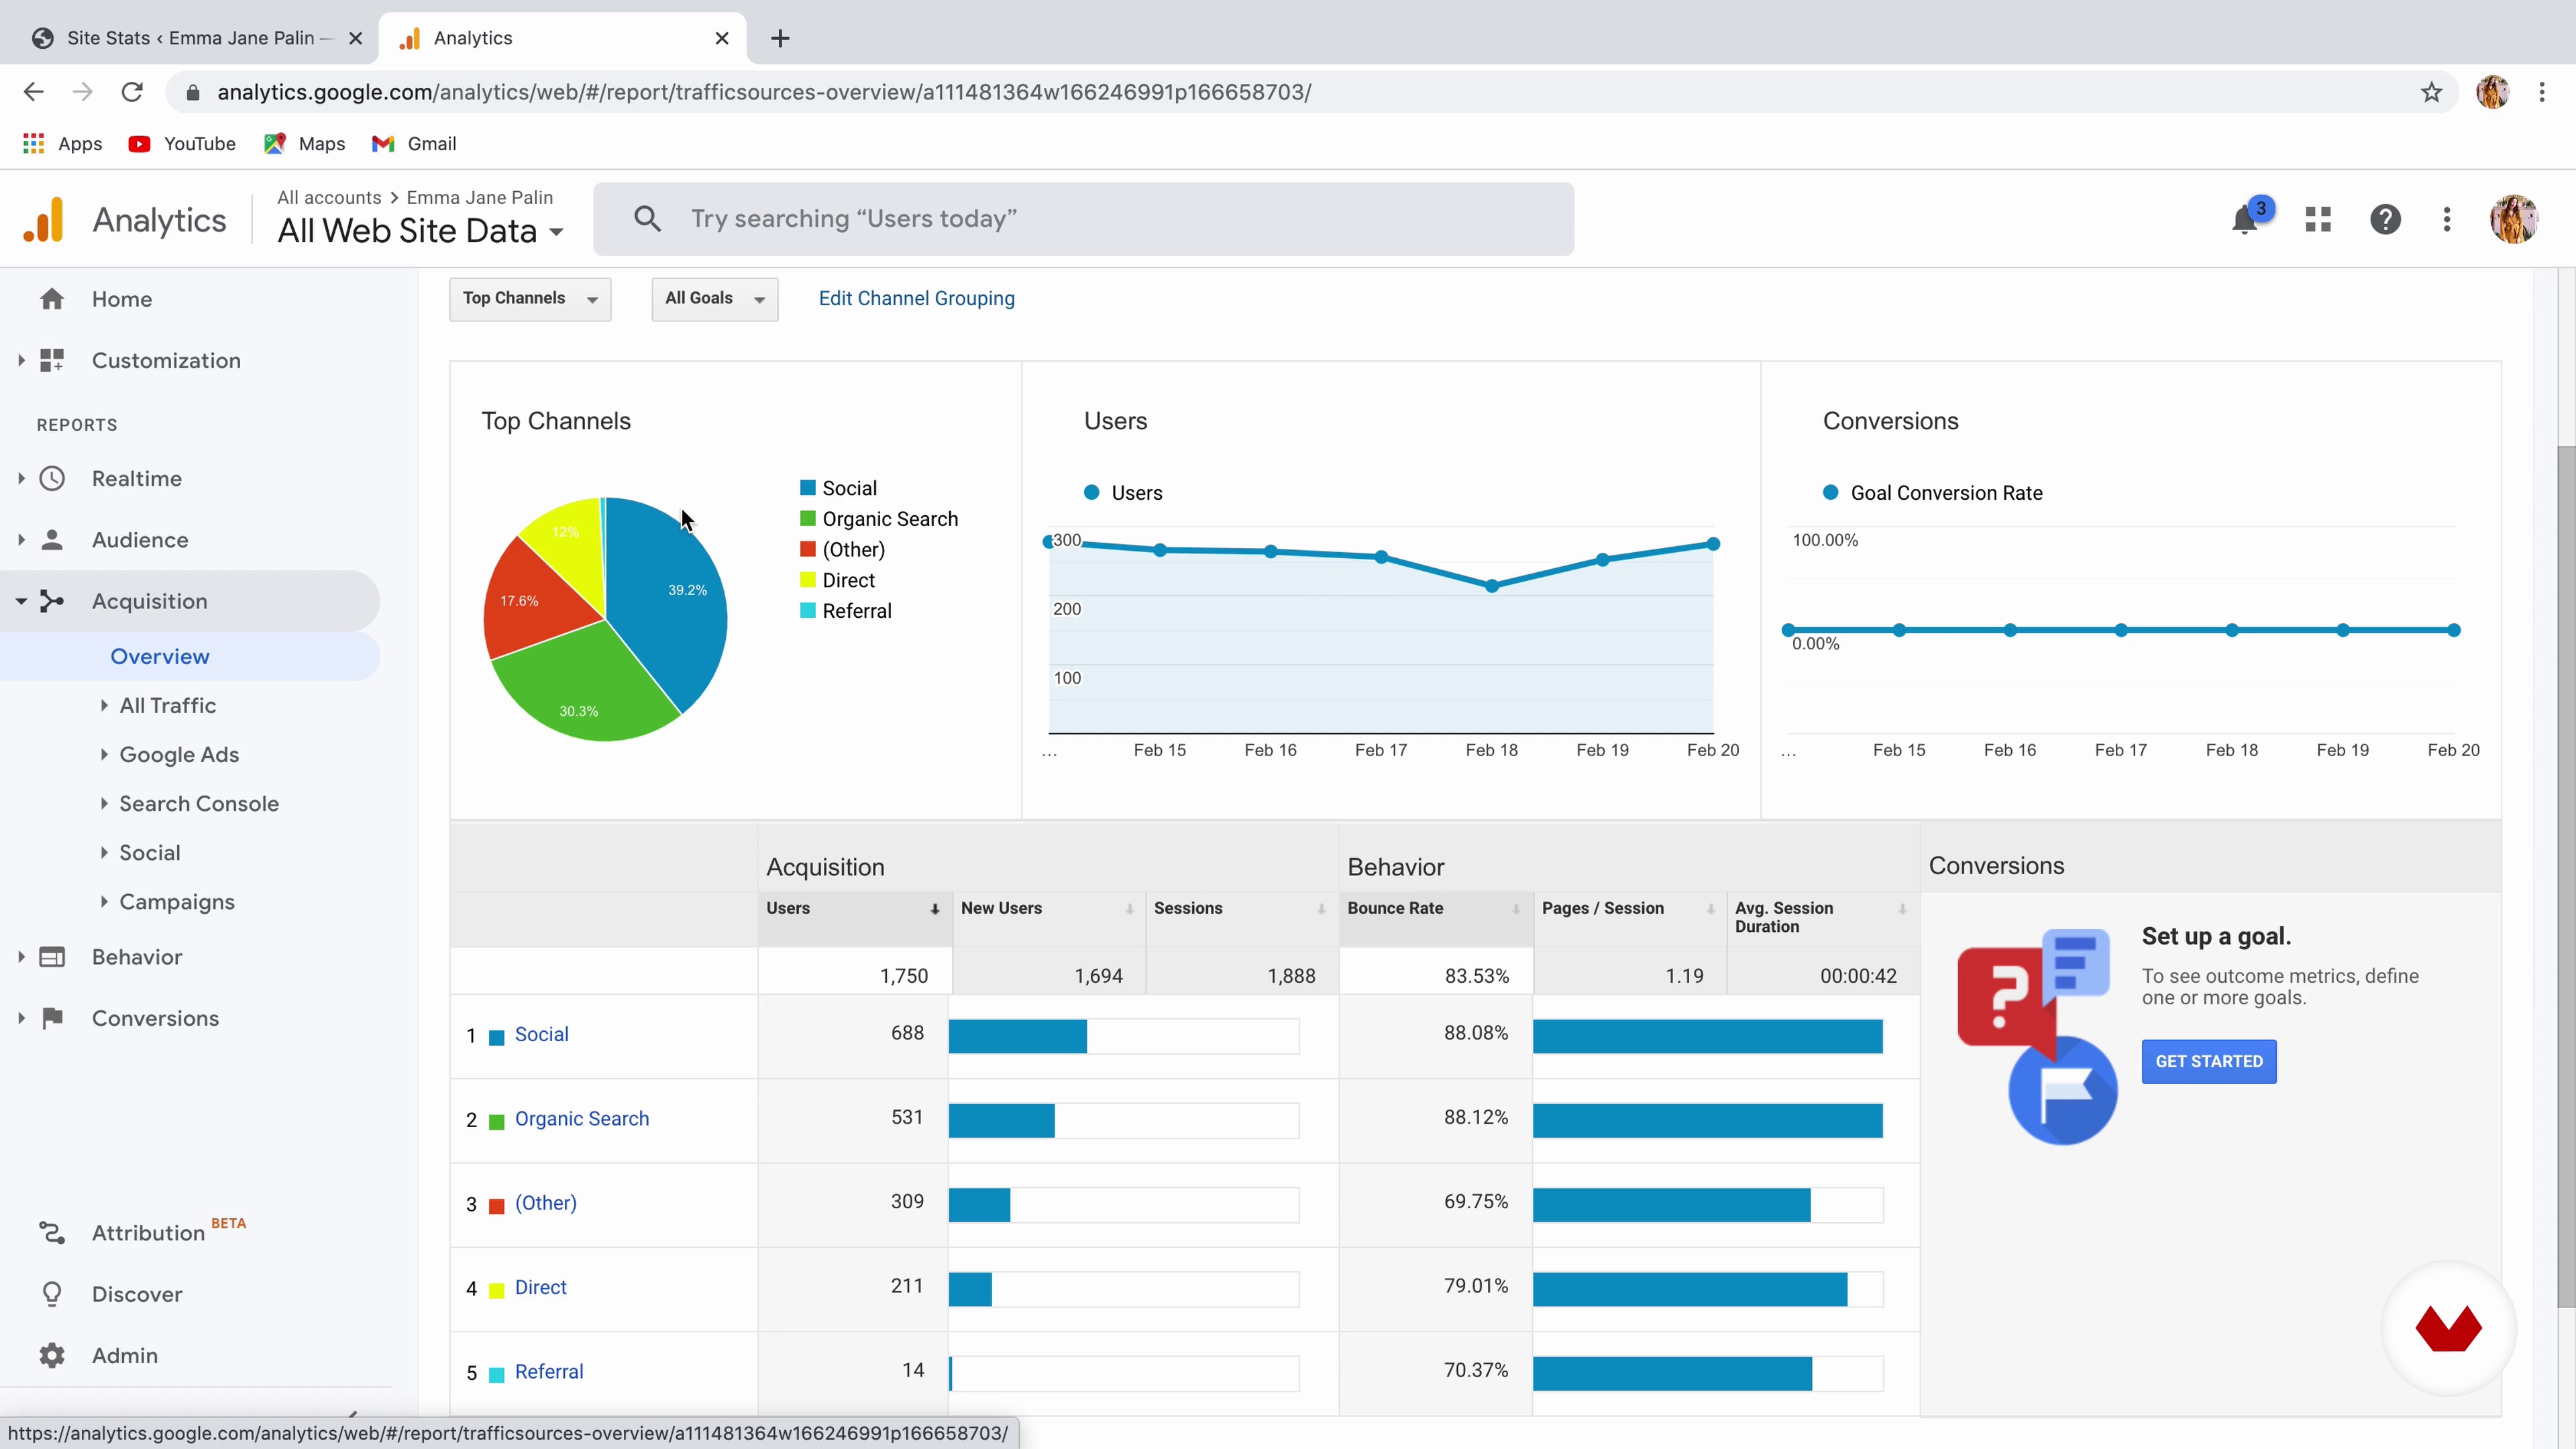Click the search magnifier icon

coord(647,219)
